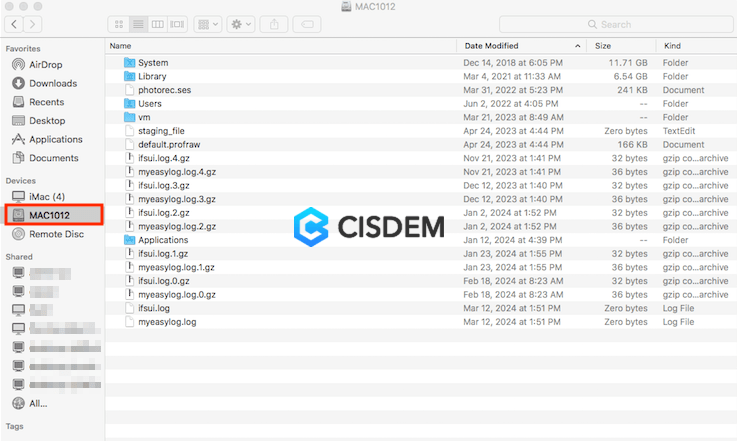Viewport: 737px width, 441px height.
Task: Select the staging_file row
Action: click(x=421, y=131)
